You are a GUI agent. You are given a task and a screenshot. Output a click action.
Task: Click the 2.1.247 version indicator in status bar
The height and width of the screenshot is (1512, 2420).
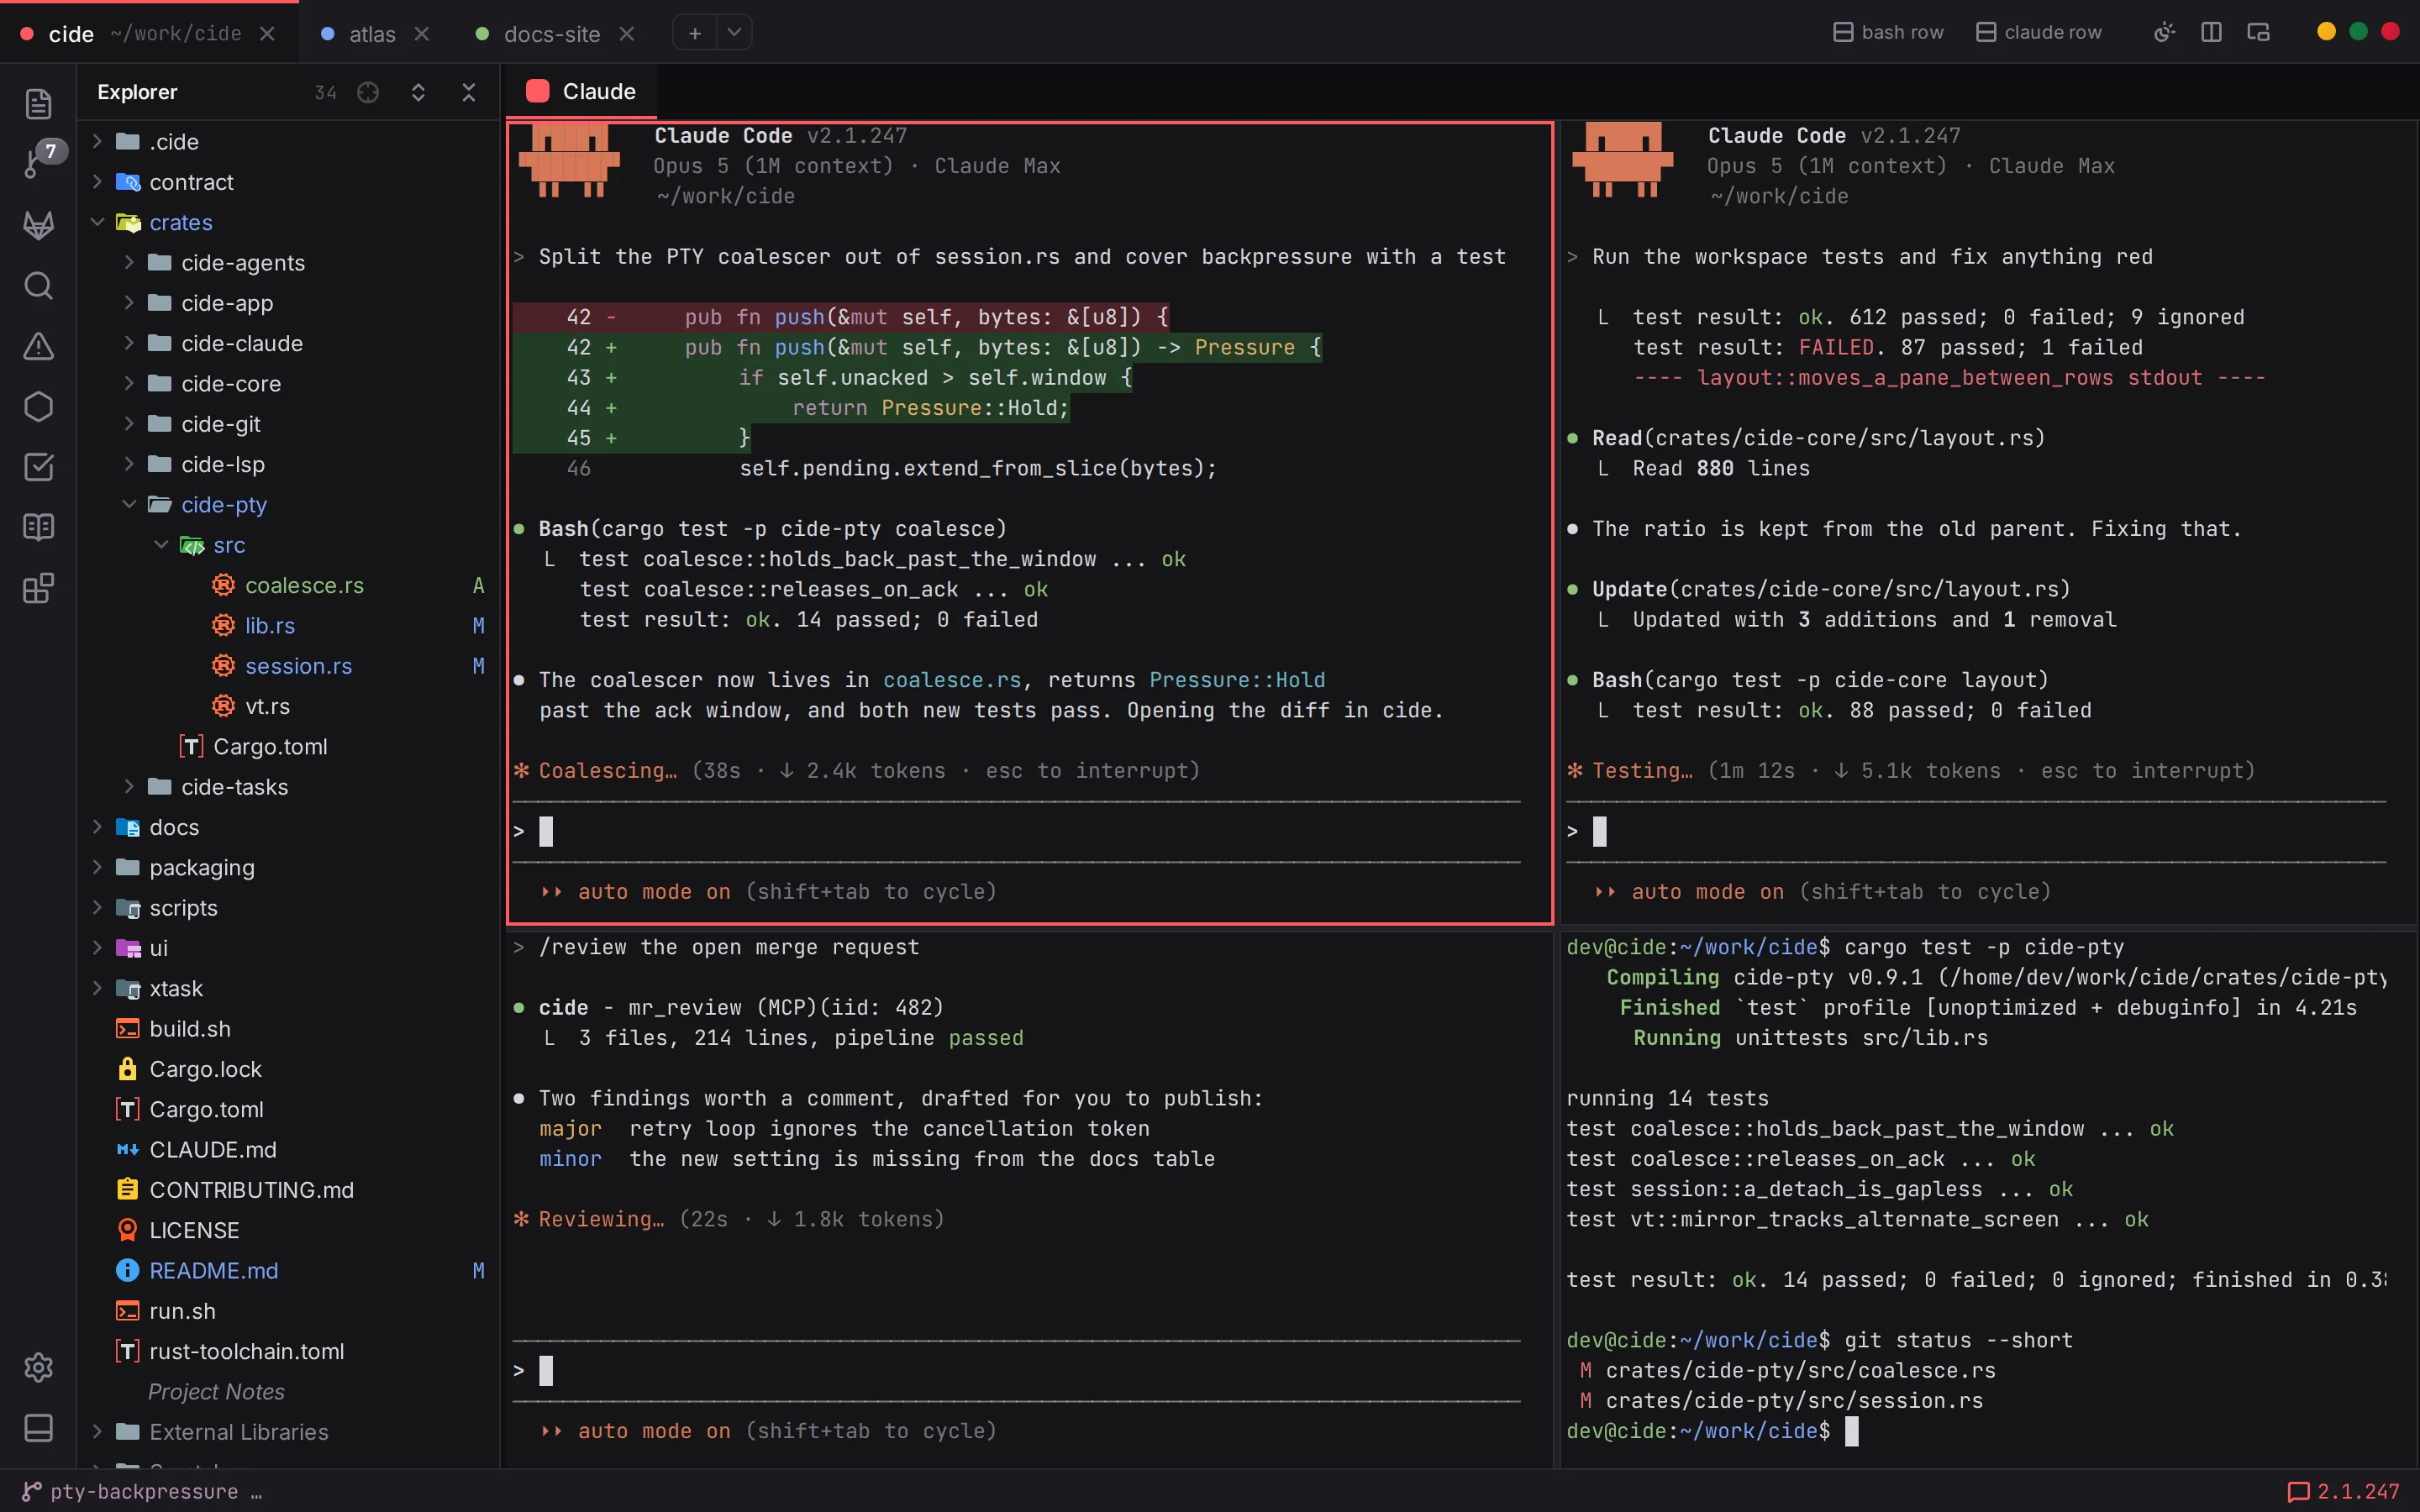pos(2343,1492)
